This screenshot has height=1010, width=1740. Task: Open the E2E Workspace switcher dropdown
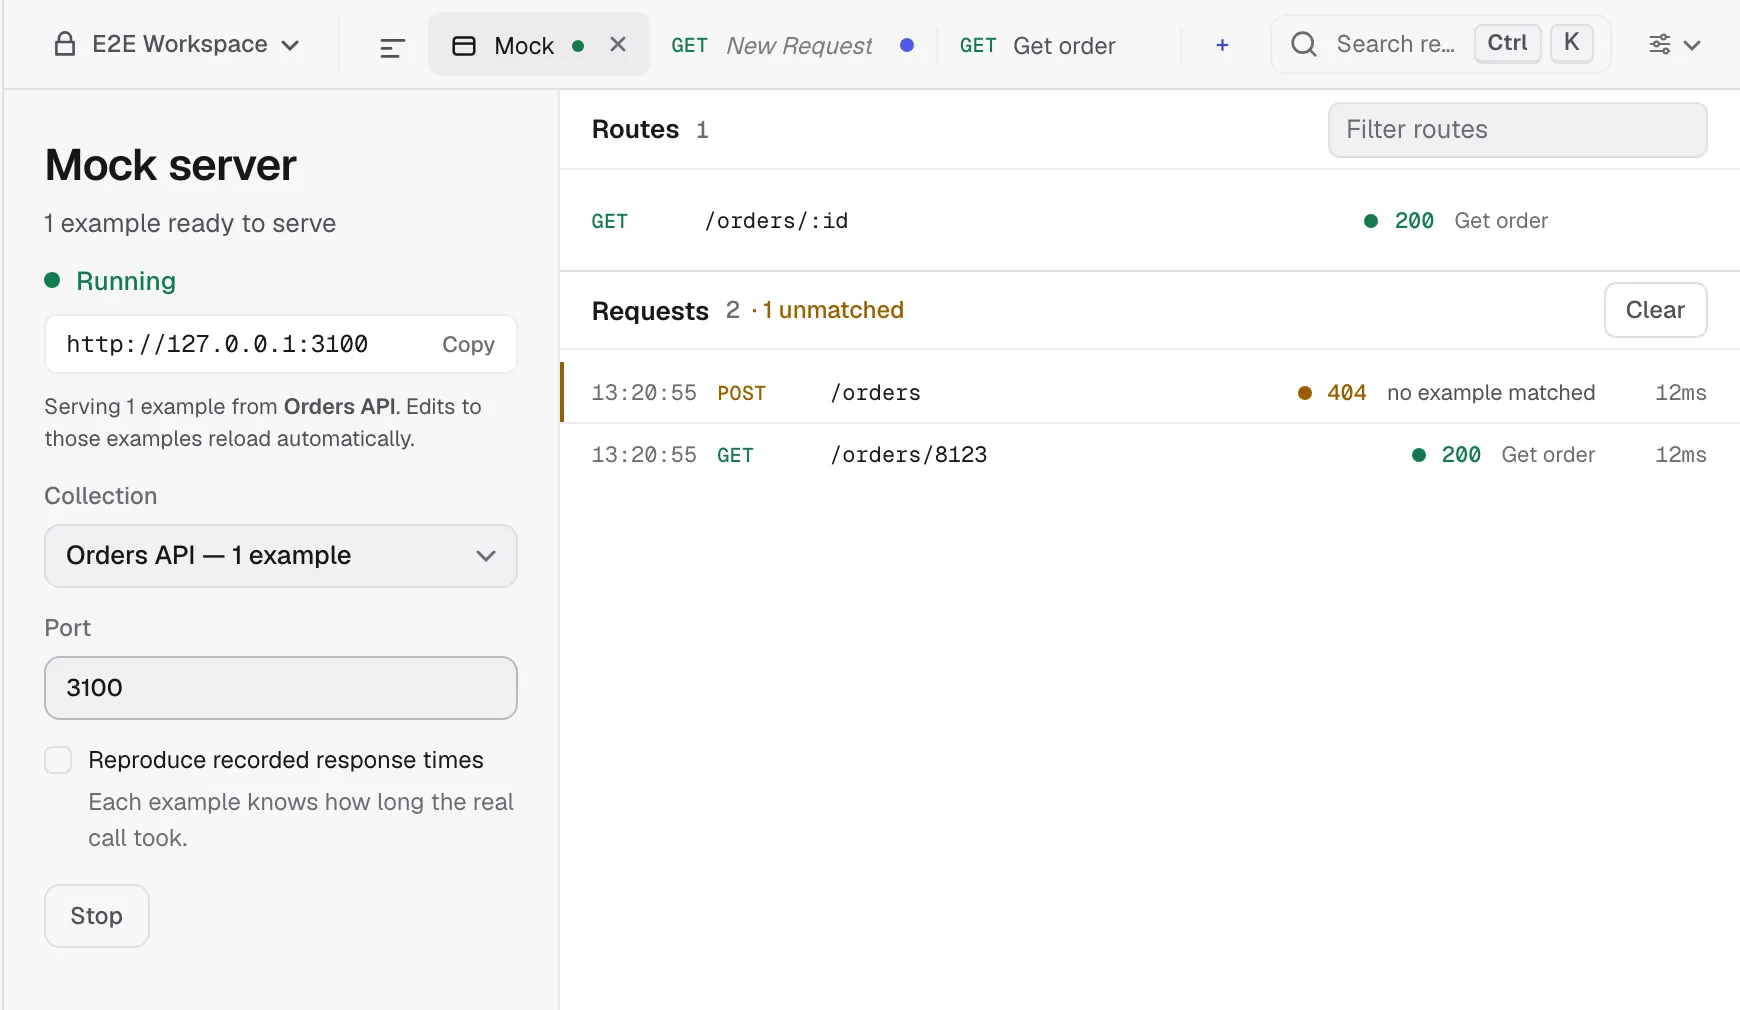click(x=177, y=45)
